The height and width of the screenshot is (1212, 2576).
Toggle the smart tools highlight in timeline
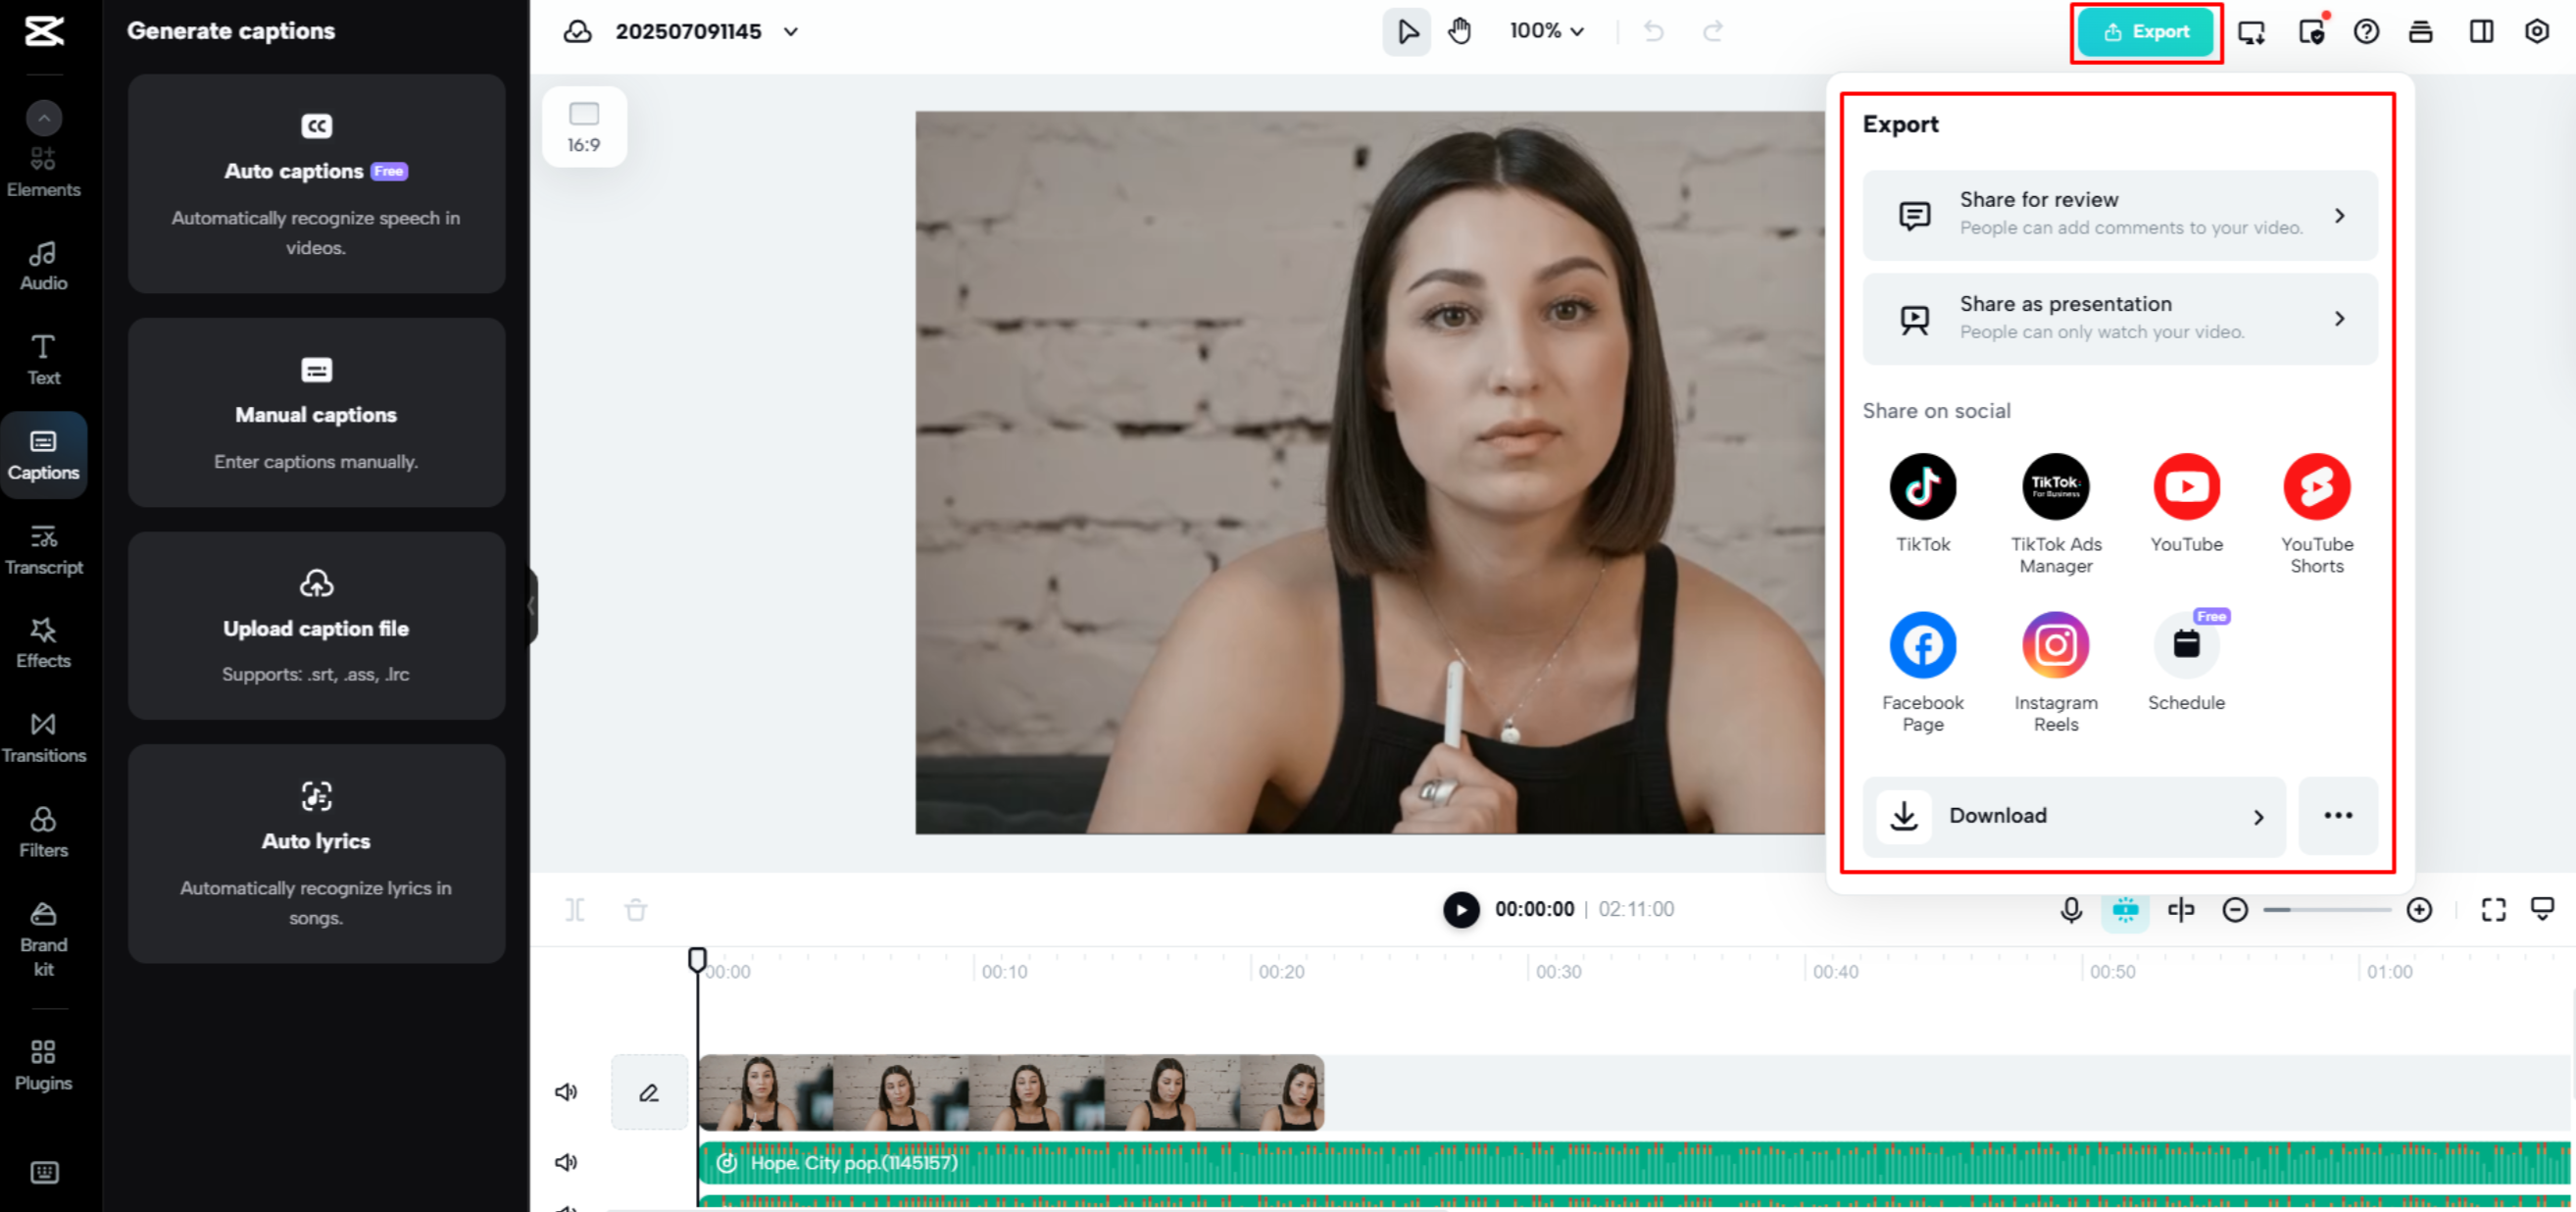[2126, 909]
